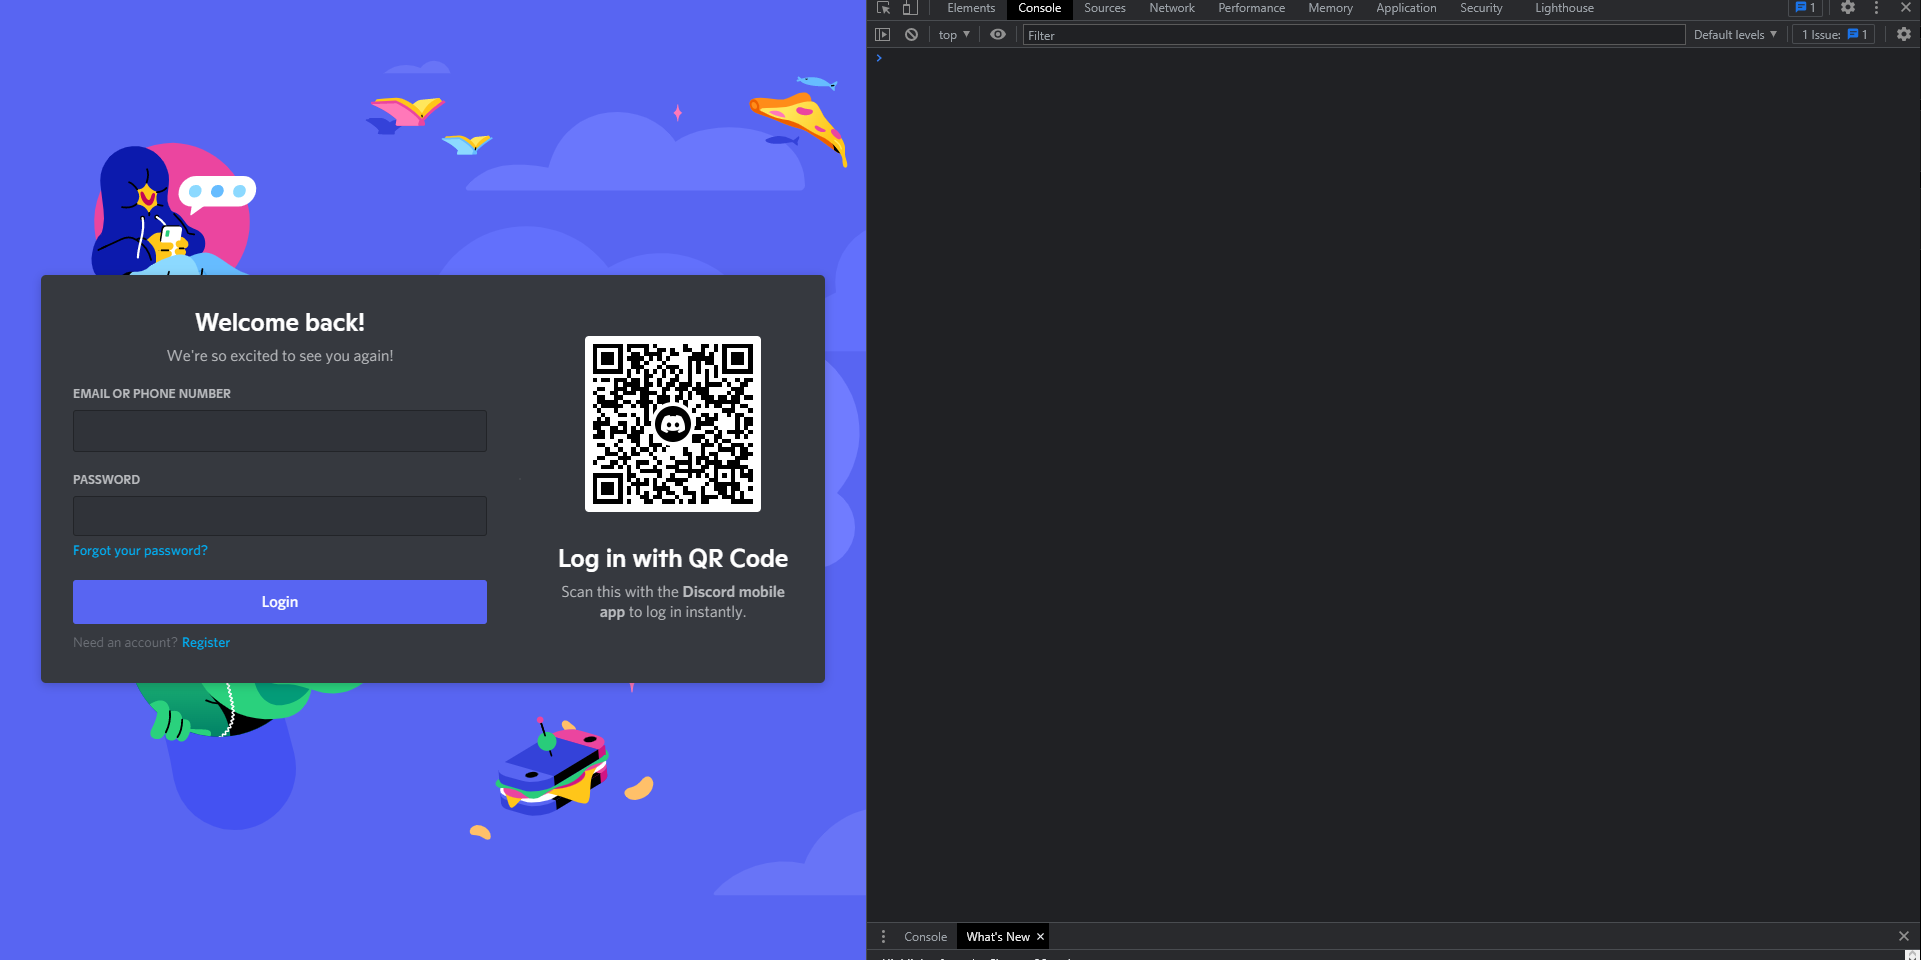Create a live expression with the eye icon
Viewport: 1921px width, 960px height.
[998, 34]
